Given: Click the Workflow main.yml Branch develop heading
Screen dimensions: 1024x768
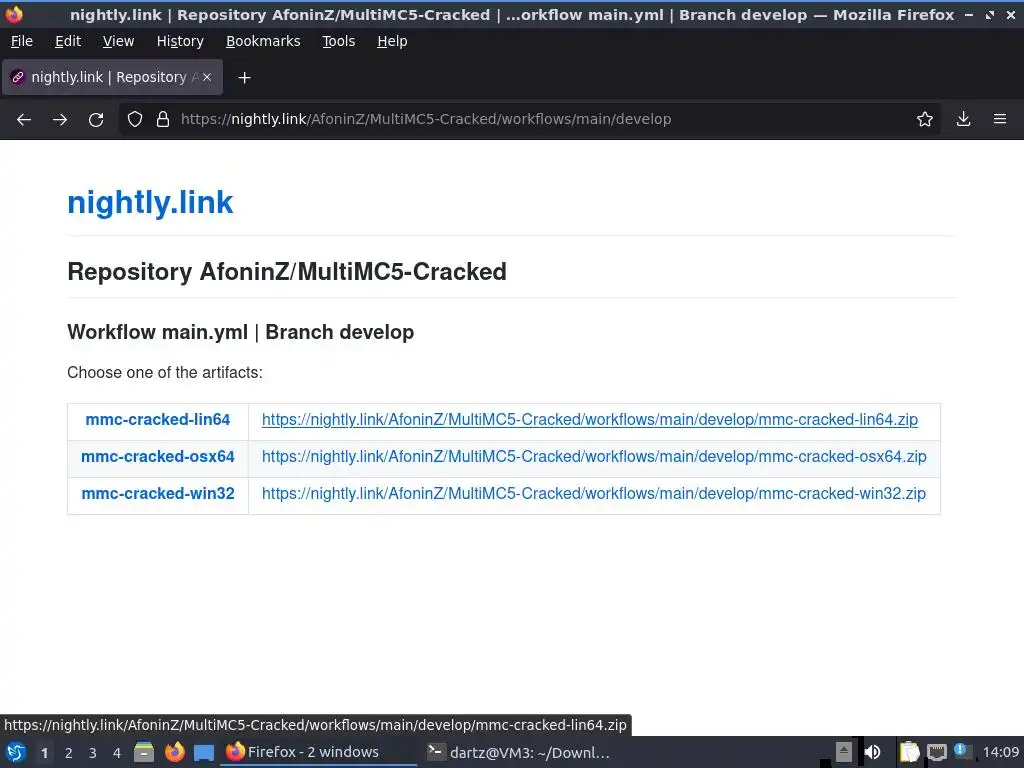Looking at the screenshot, I should click(x=240, y=332).
